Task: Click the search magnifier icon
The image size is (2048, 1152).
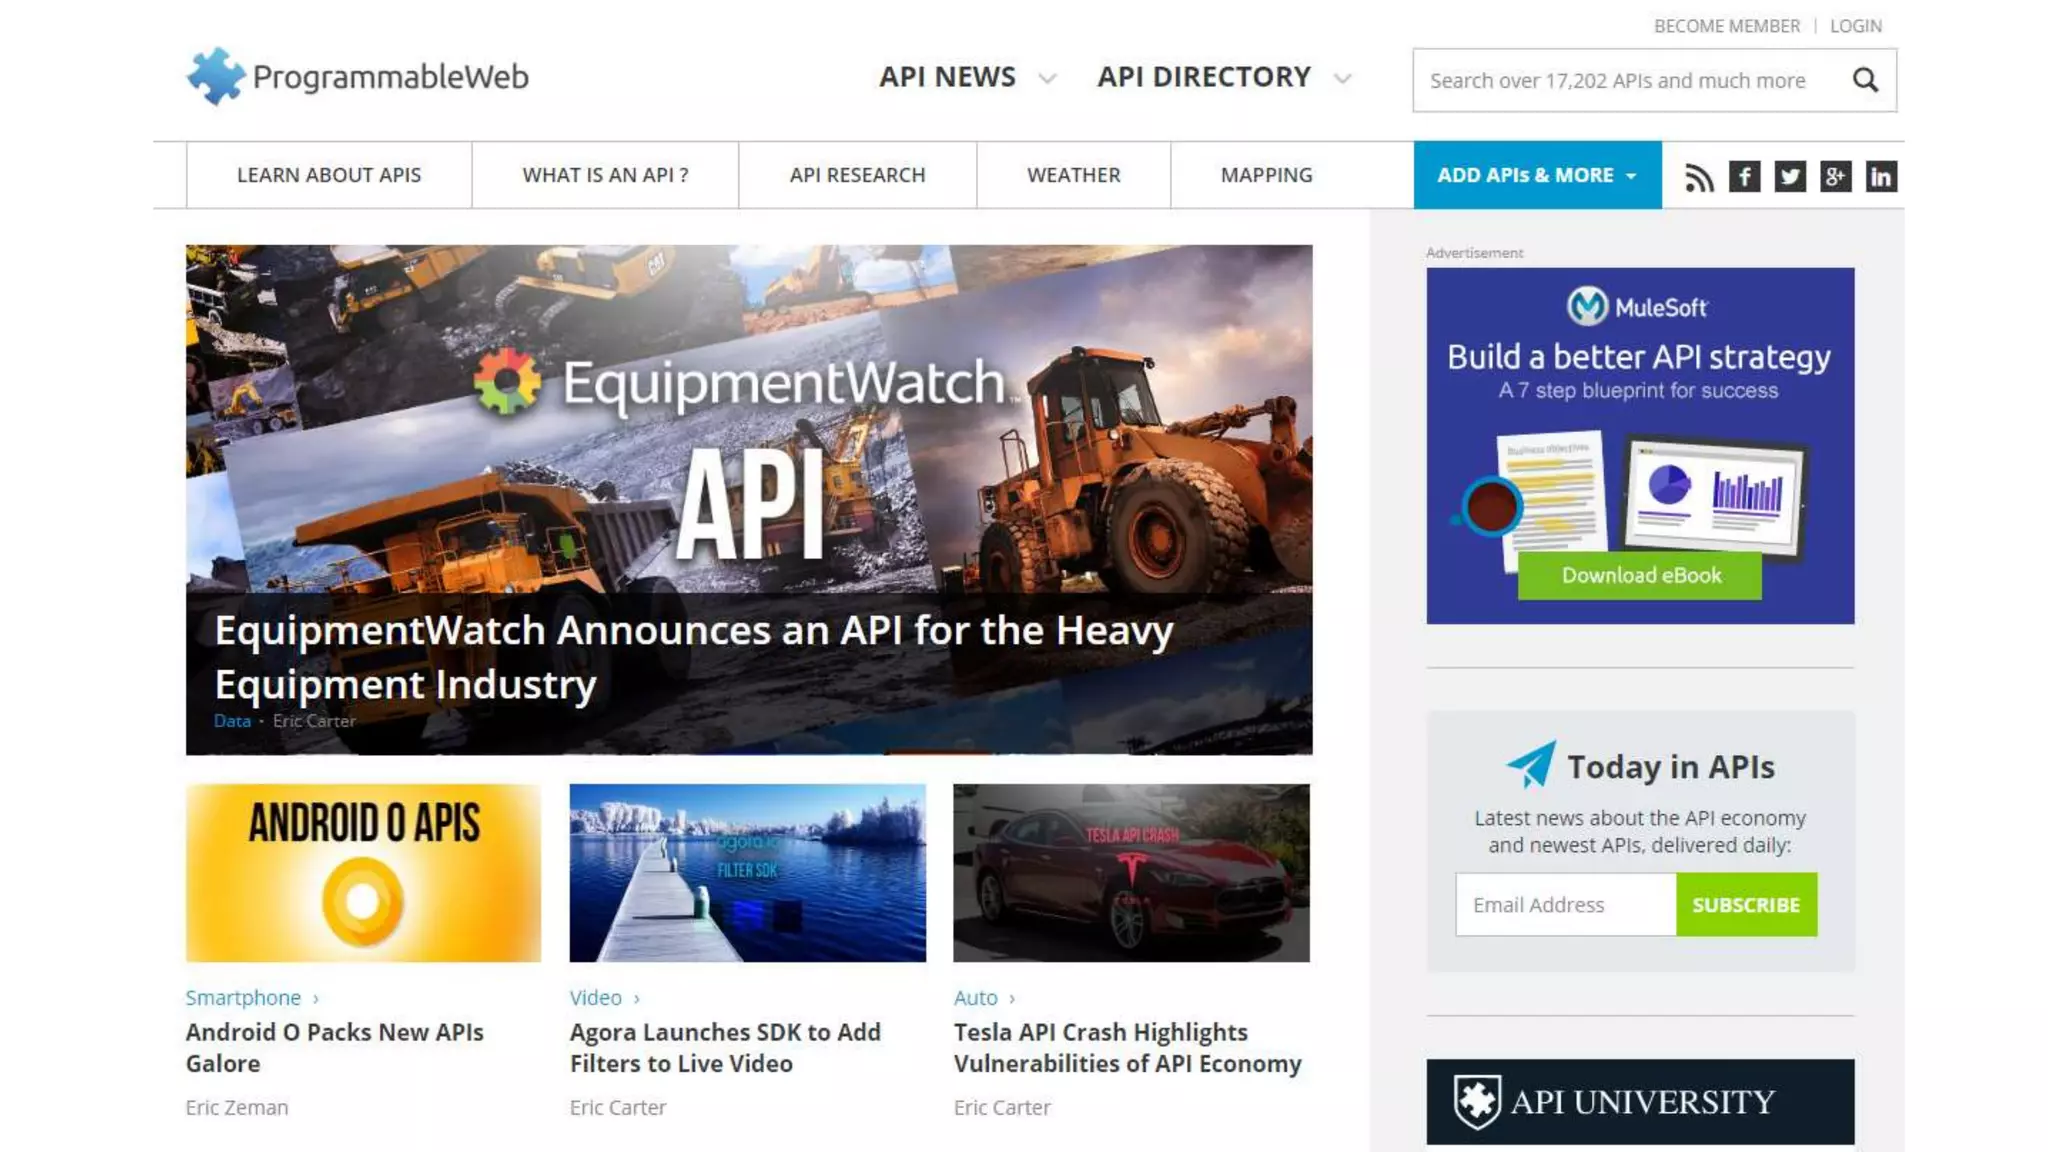Action: (x=1865, y=80)
